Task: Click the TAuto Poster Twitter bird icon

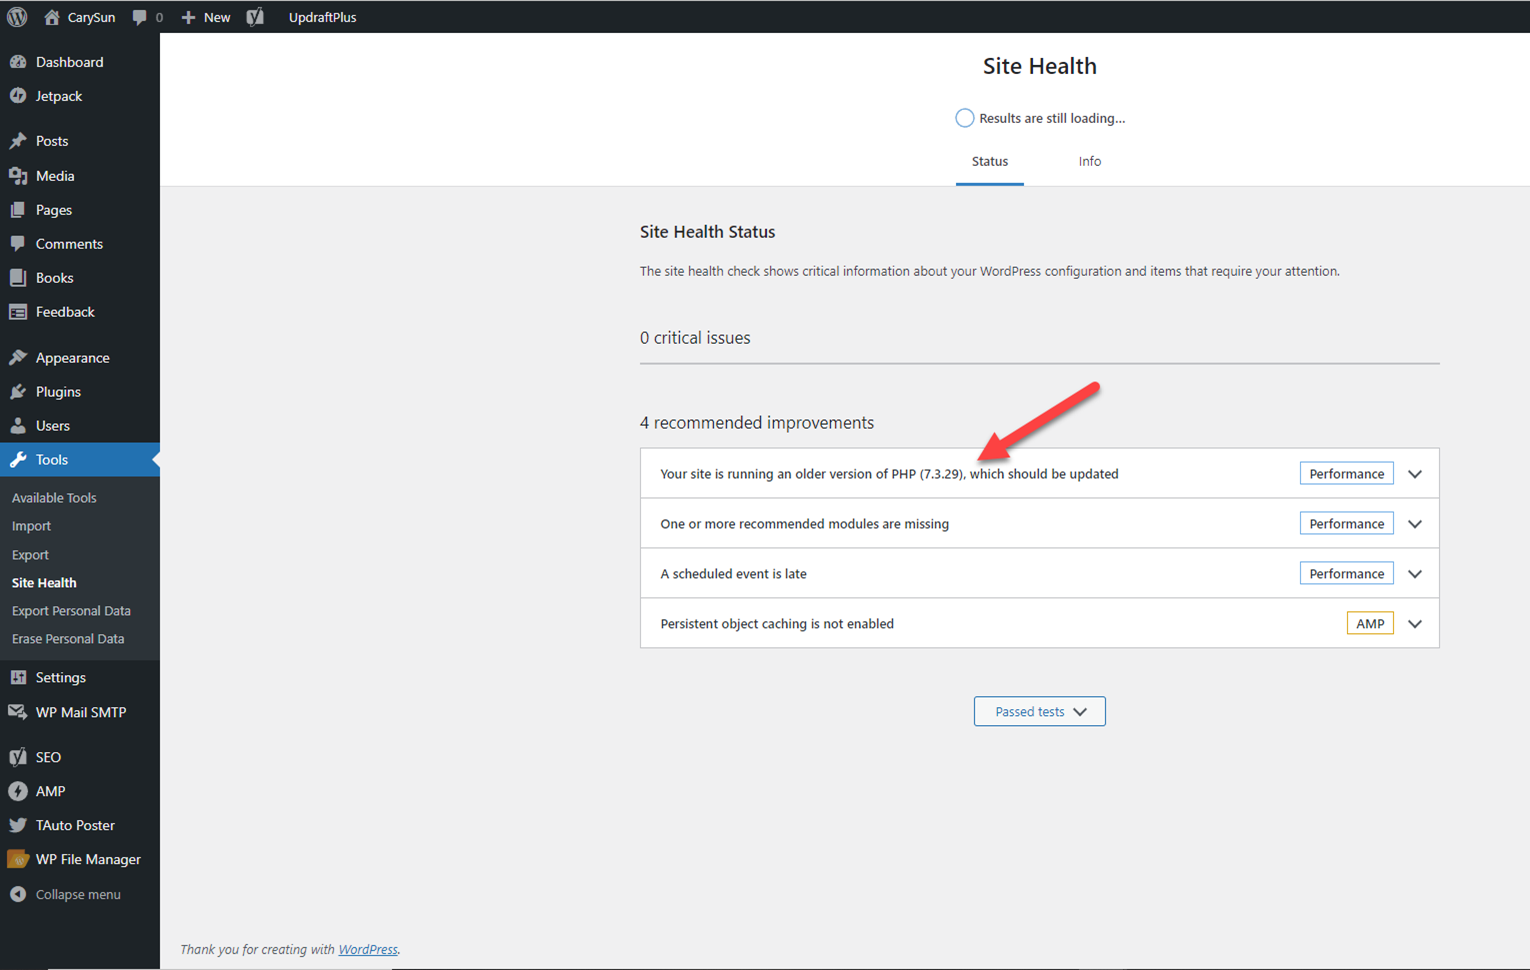Action: tap(18, 825)
